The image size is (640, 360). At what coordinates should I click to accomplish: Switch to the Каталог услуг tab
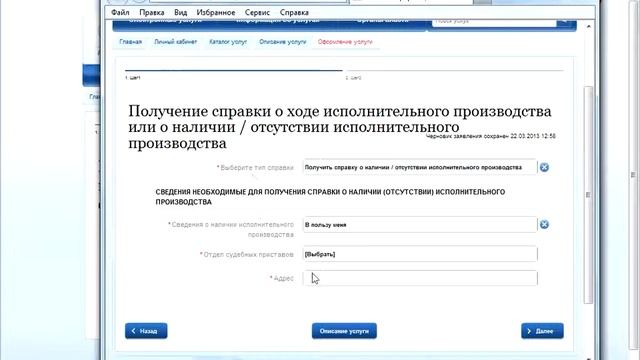[228, 42]
